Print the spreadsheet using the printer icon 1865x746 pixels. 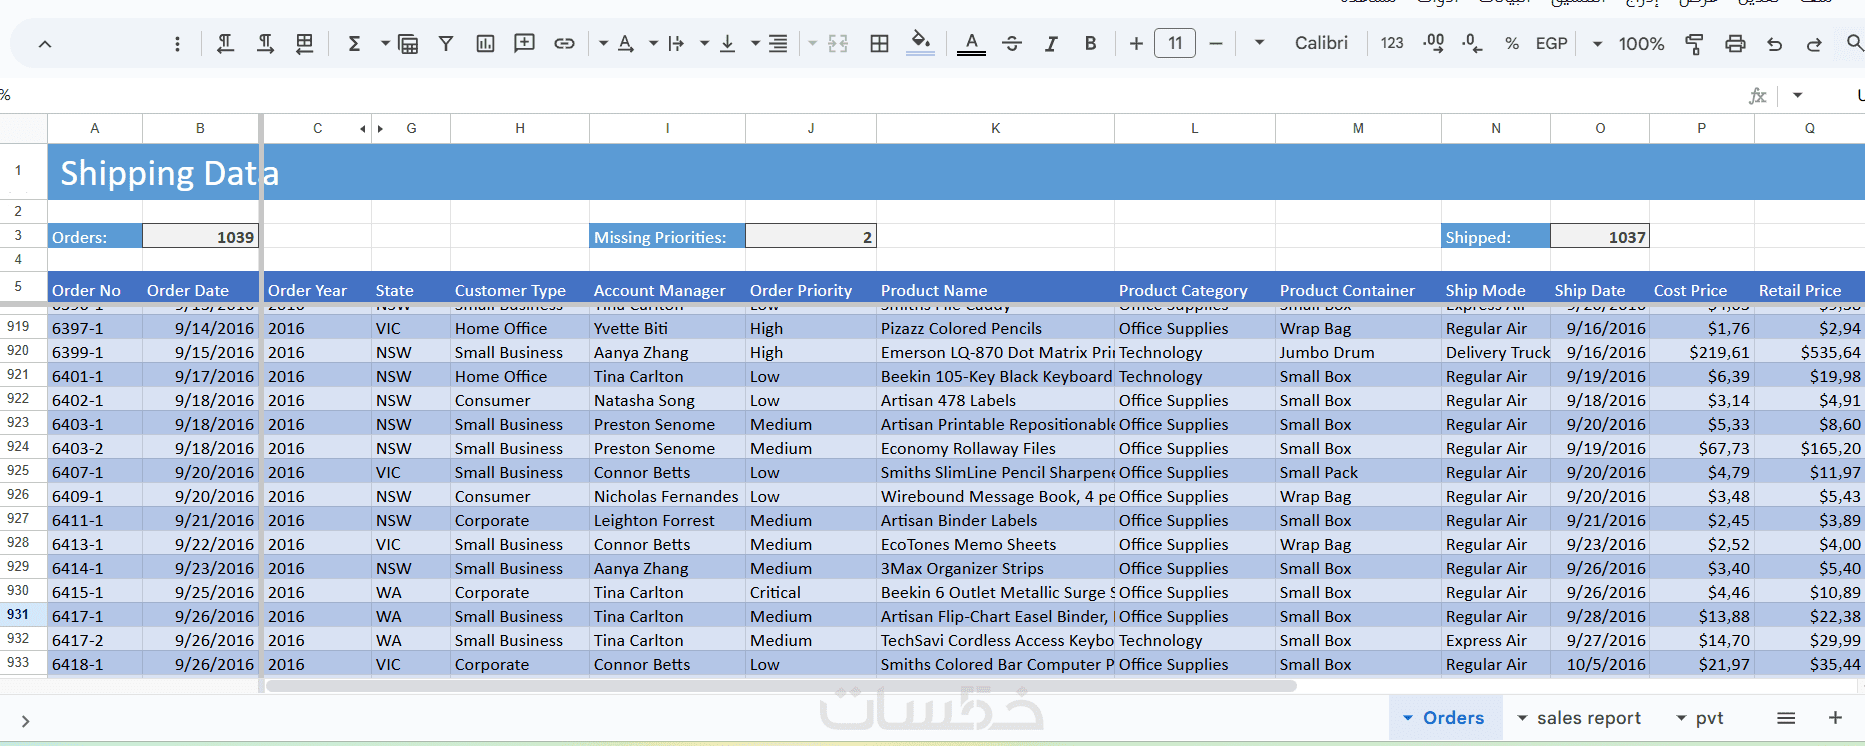click(1735, 43)
